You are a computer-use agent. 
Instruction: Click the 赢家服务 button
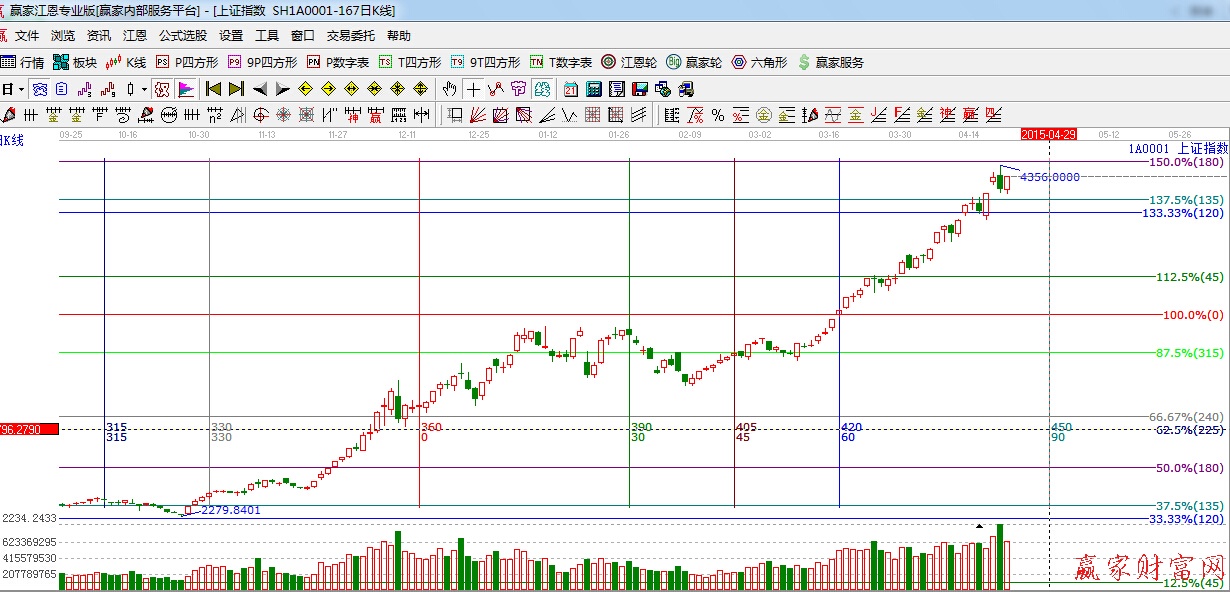[830, 62]
